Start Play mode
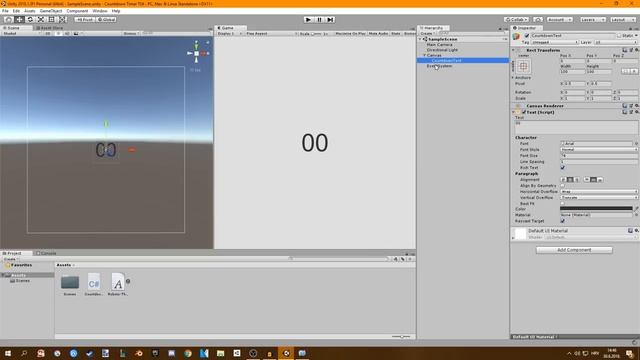 click(x=309, y=20)
